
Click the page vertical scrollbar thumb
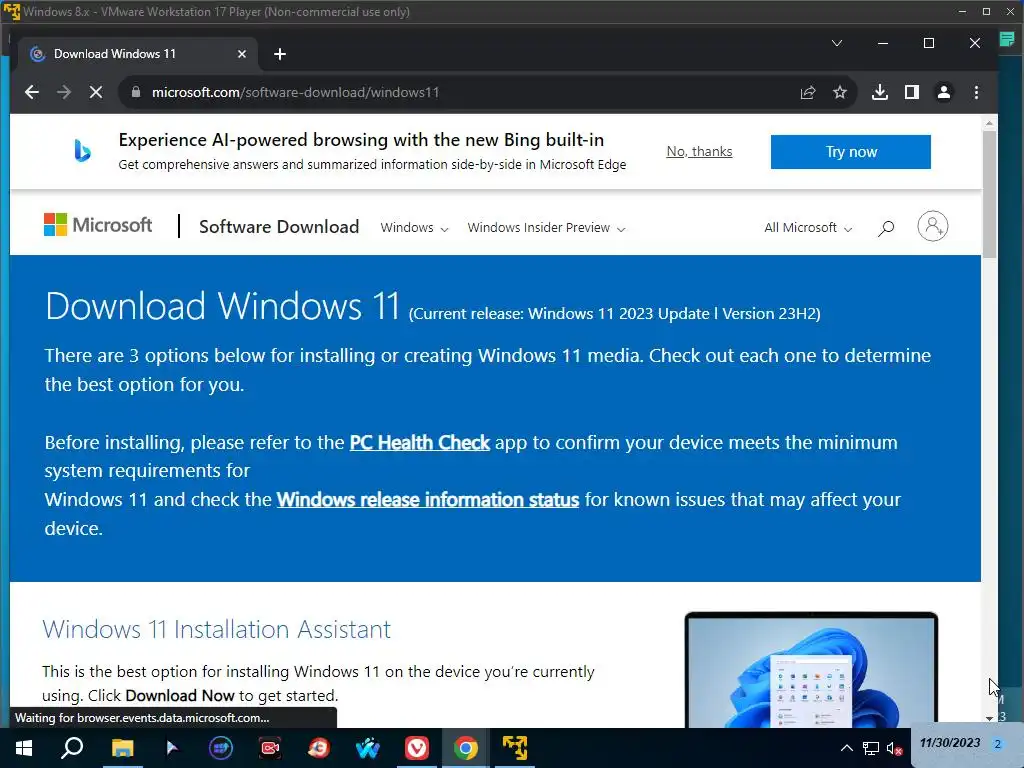click(x=989, y=194)
